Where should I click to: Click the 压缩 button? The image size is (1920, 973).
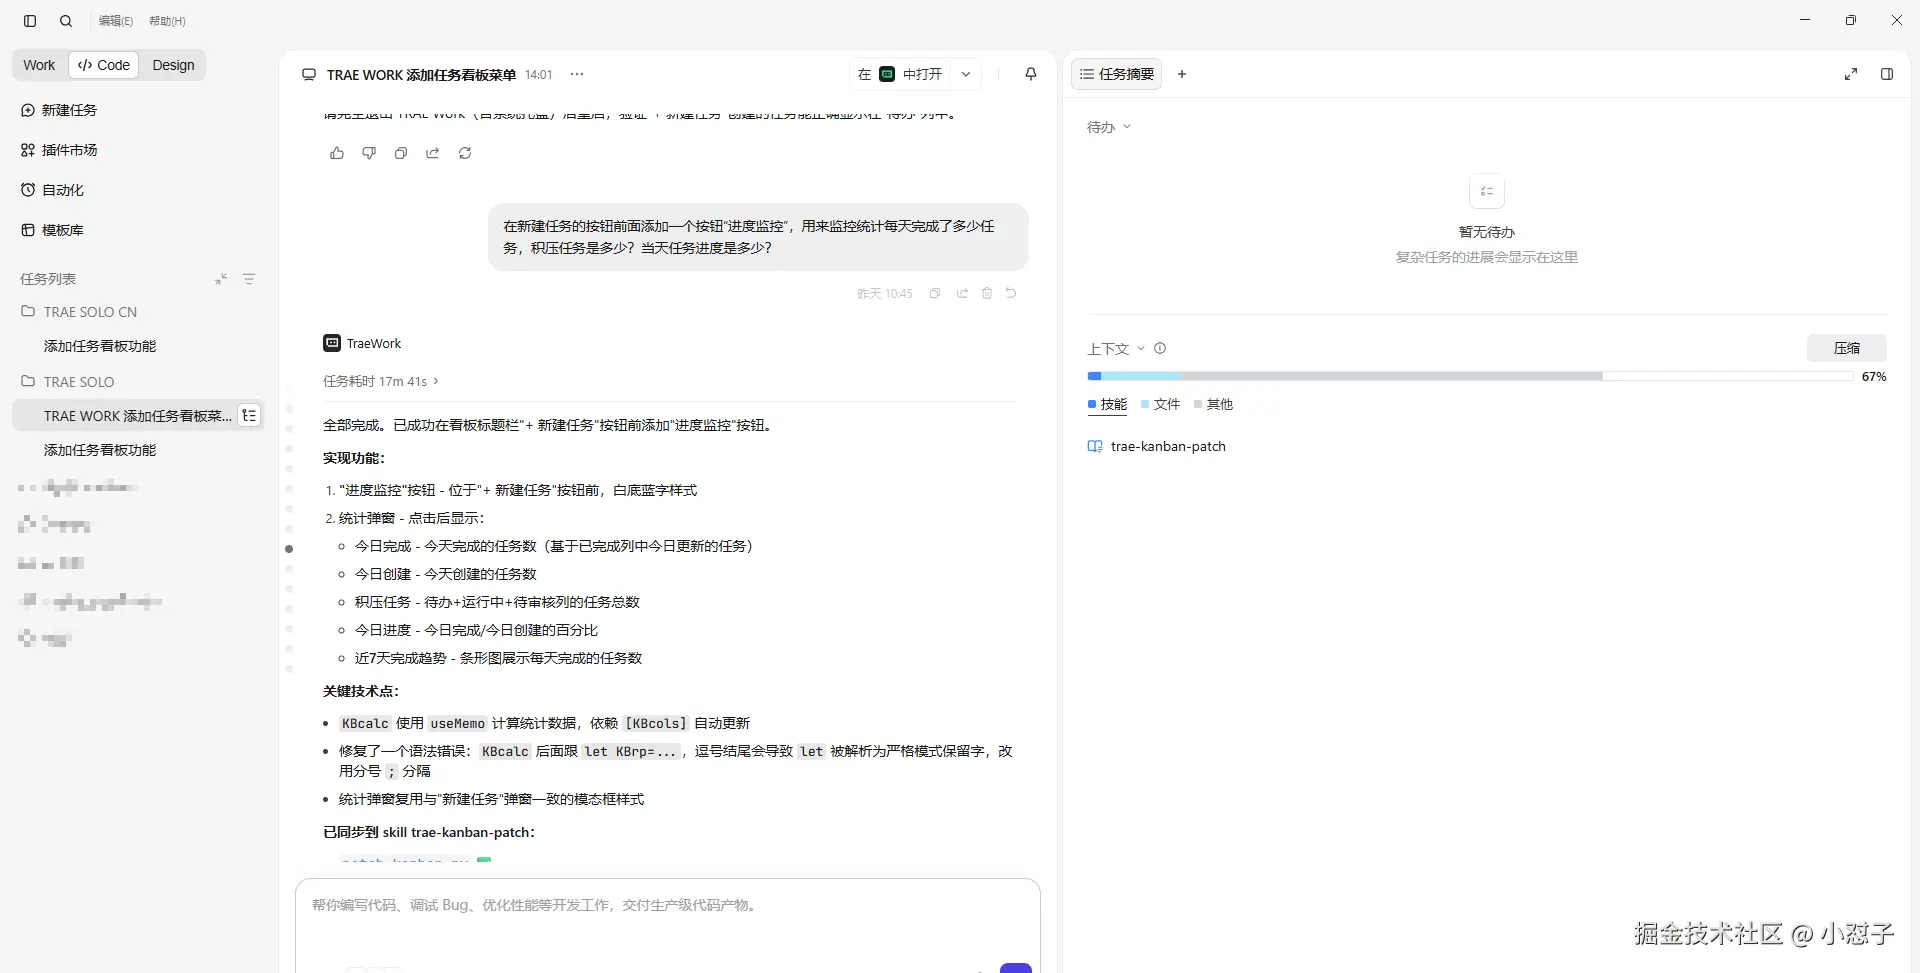pos(1847,348)
